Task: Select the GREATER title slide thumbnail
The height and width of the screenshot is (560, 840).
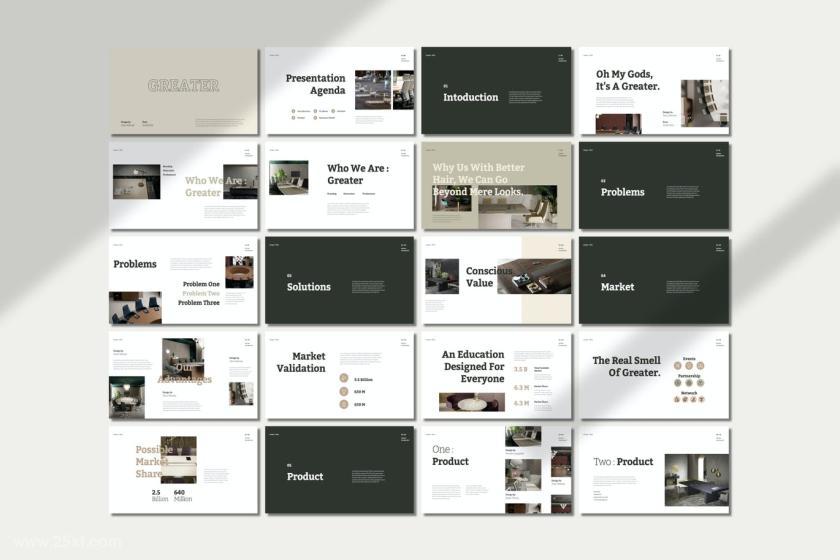Action: click(184, 91)
